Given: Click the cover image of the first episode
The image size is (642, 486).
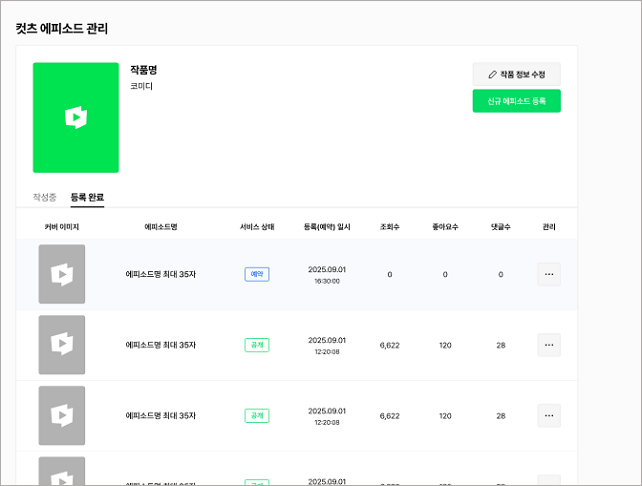Looking at the screenshot, I should click(62, 274).
